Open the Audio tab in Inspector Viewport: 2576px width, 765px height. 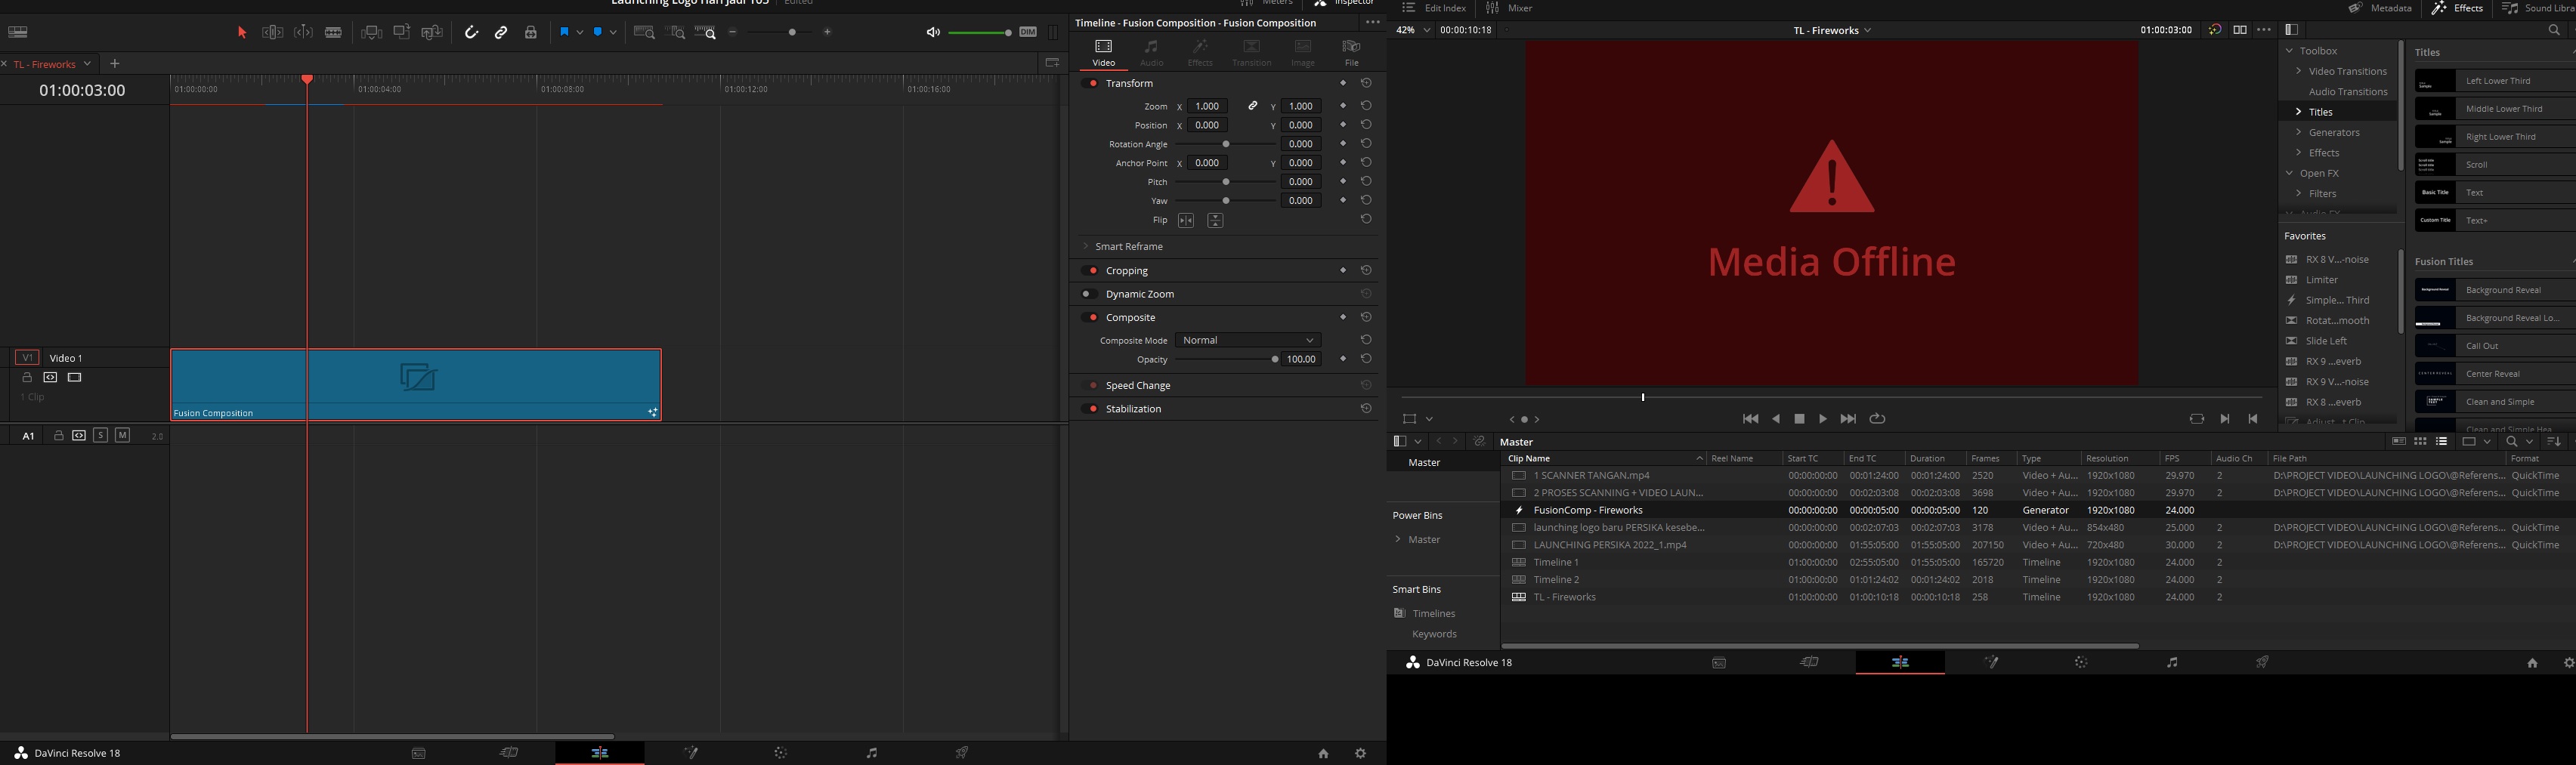tap(1152, 53)
